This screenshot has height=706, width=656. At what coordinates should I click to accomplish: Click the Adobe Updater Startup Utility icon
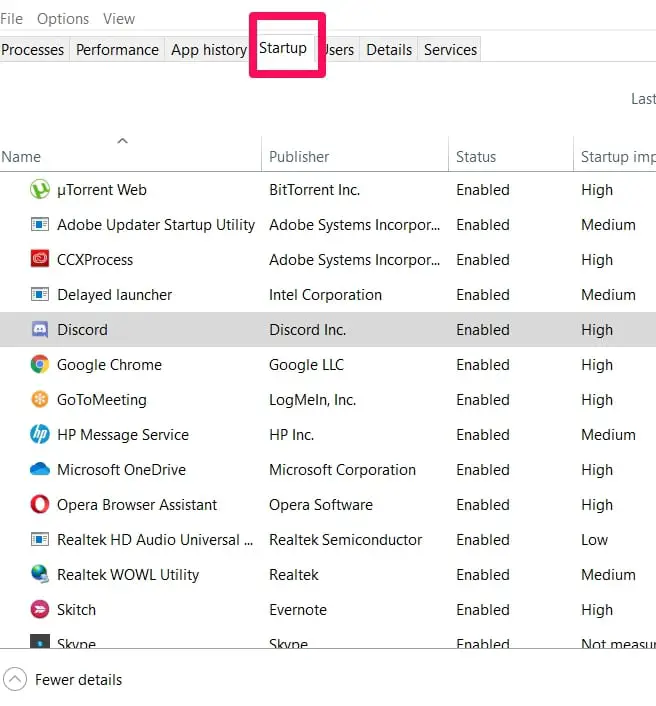pos(40,224)
